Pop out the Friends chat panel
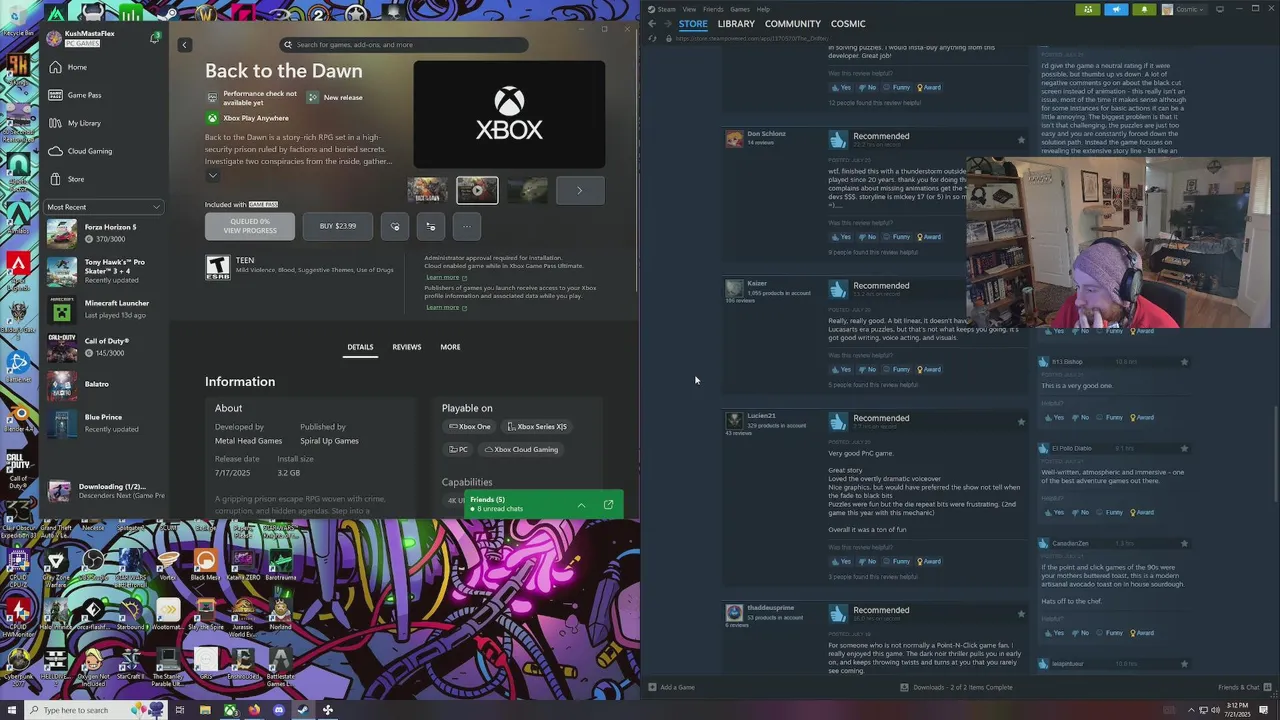This screenshot has width=1280, height=720. click(x=608, y=505)
